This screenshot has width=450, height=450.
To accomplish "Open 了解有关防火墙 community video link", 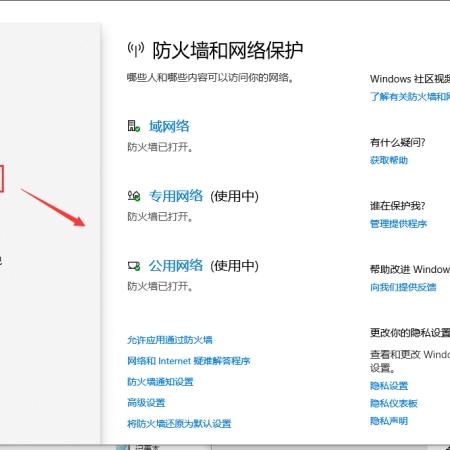I will 410,97.
